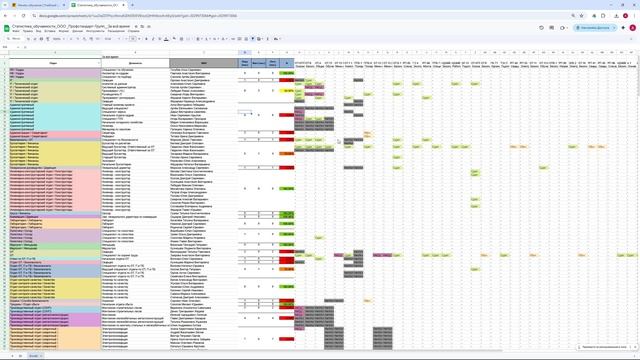The width and height of the screenshot is (640, 360).
Task: Toggle italic formatting
Action: [153, 39]
